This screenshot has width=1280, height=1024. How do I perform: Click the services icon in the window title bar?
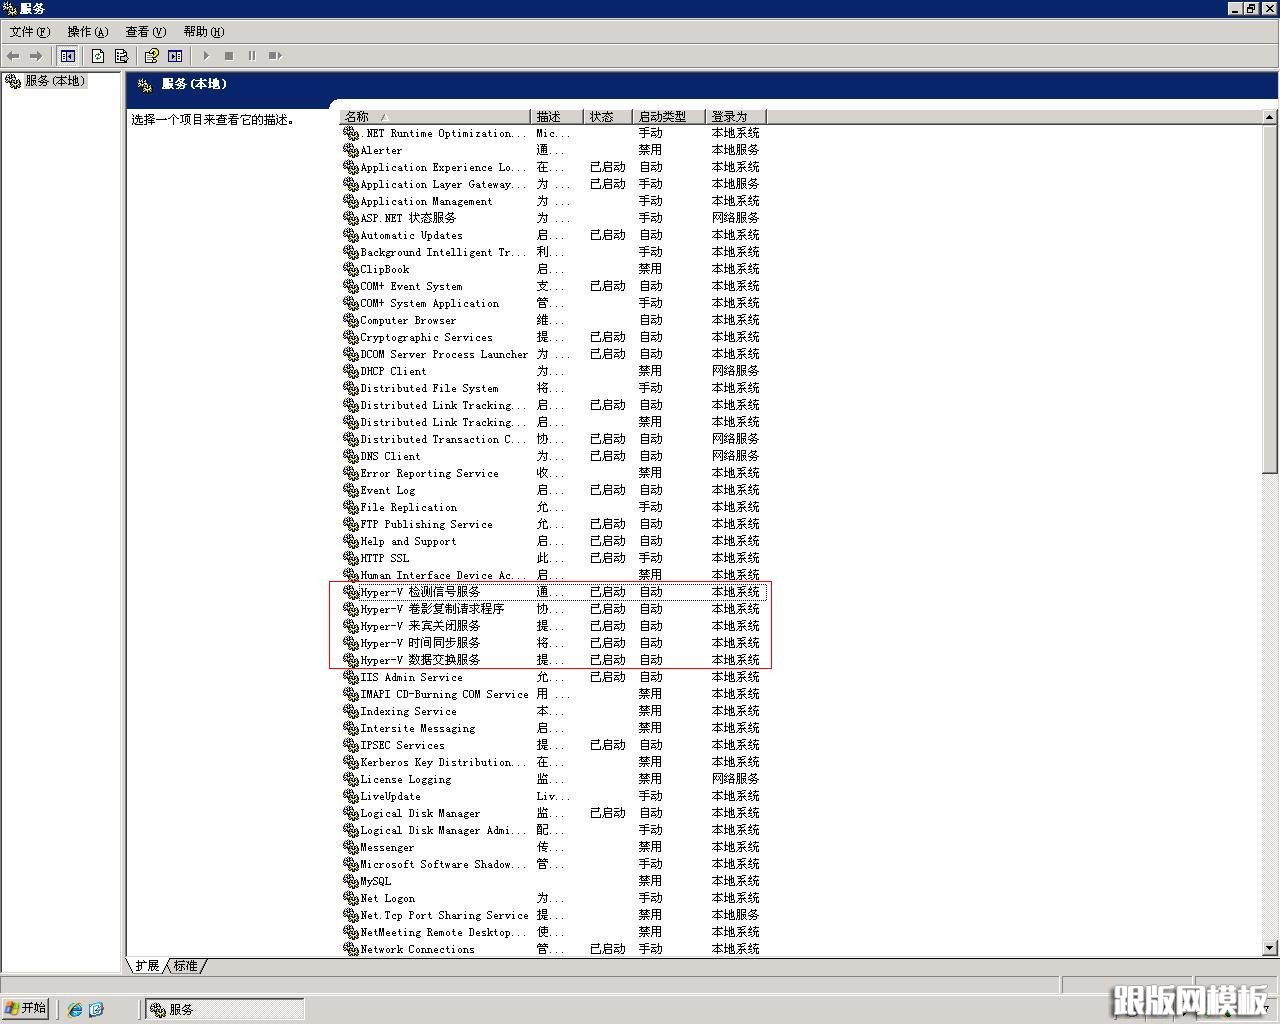[x=10, y=9]
